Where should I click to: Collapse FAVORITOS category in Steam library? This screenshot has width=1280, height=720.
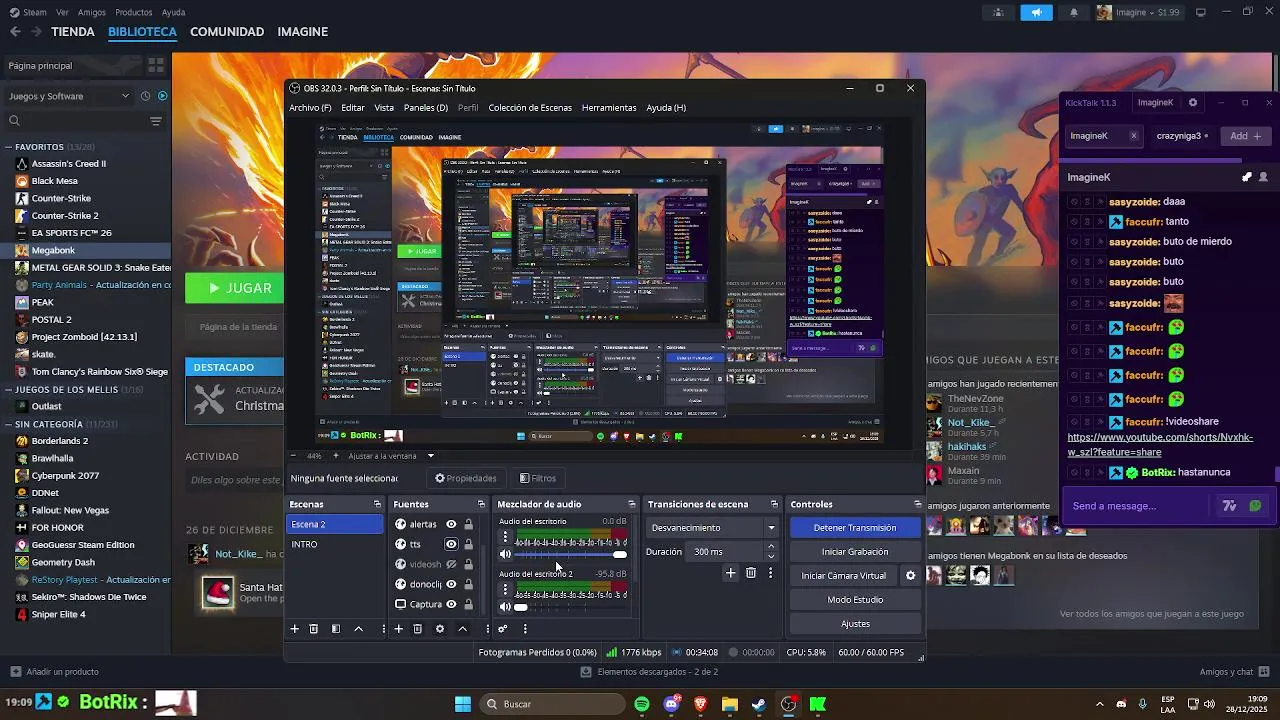(x=8, y=147)
